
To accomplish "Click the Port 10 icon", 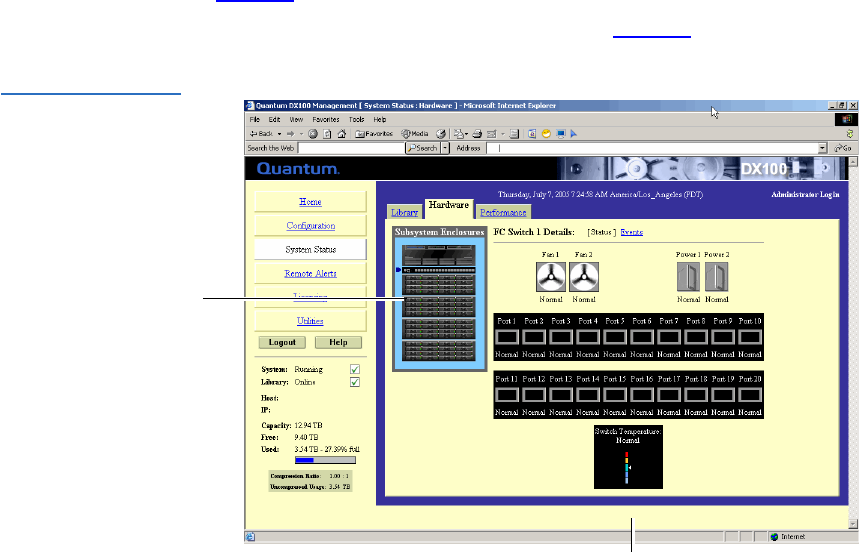I will point(750,337).
